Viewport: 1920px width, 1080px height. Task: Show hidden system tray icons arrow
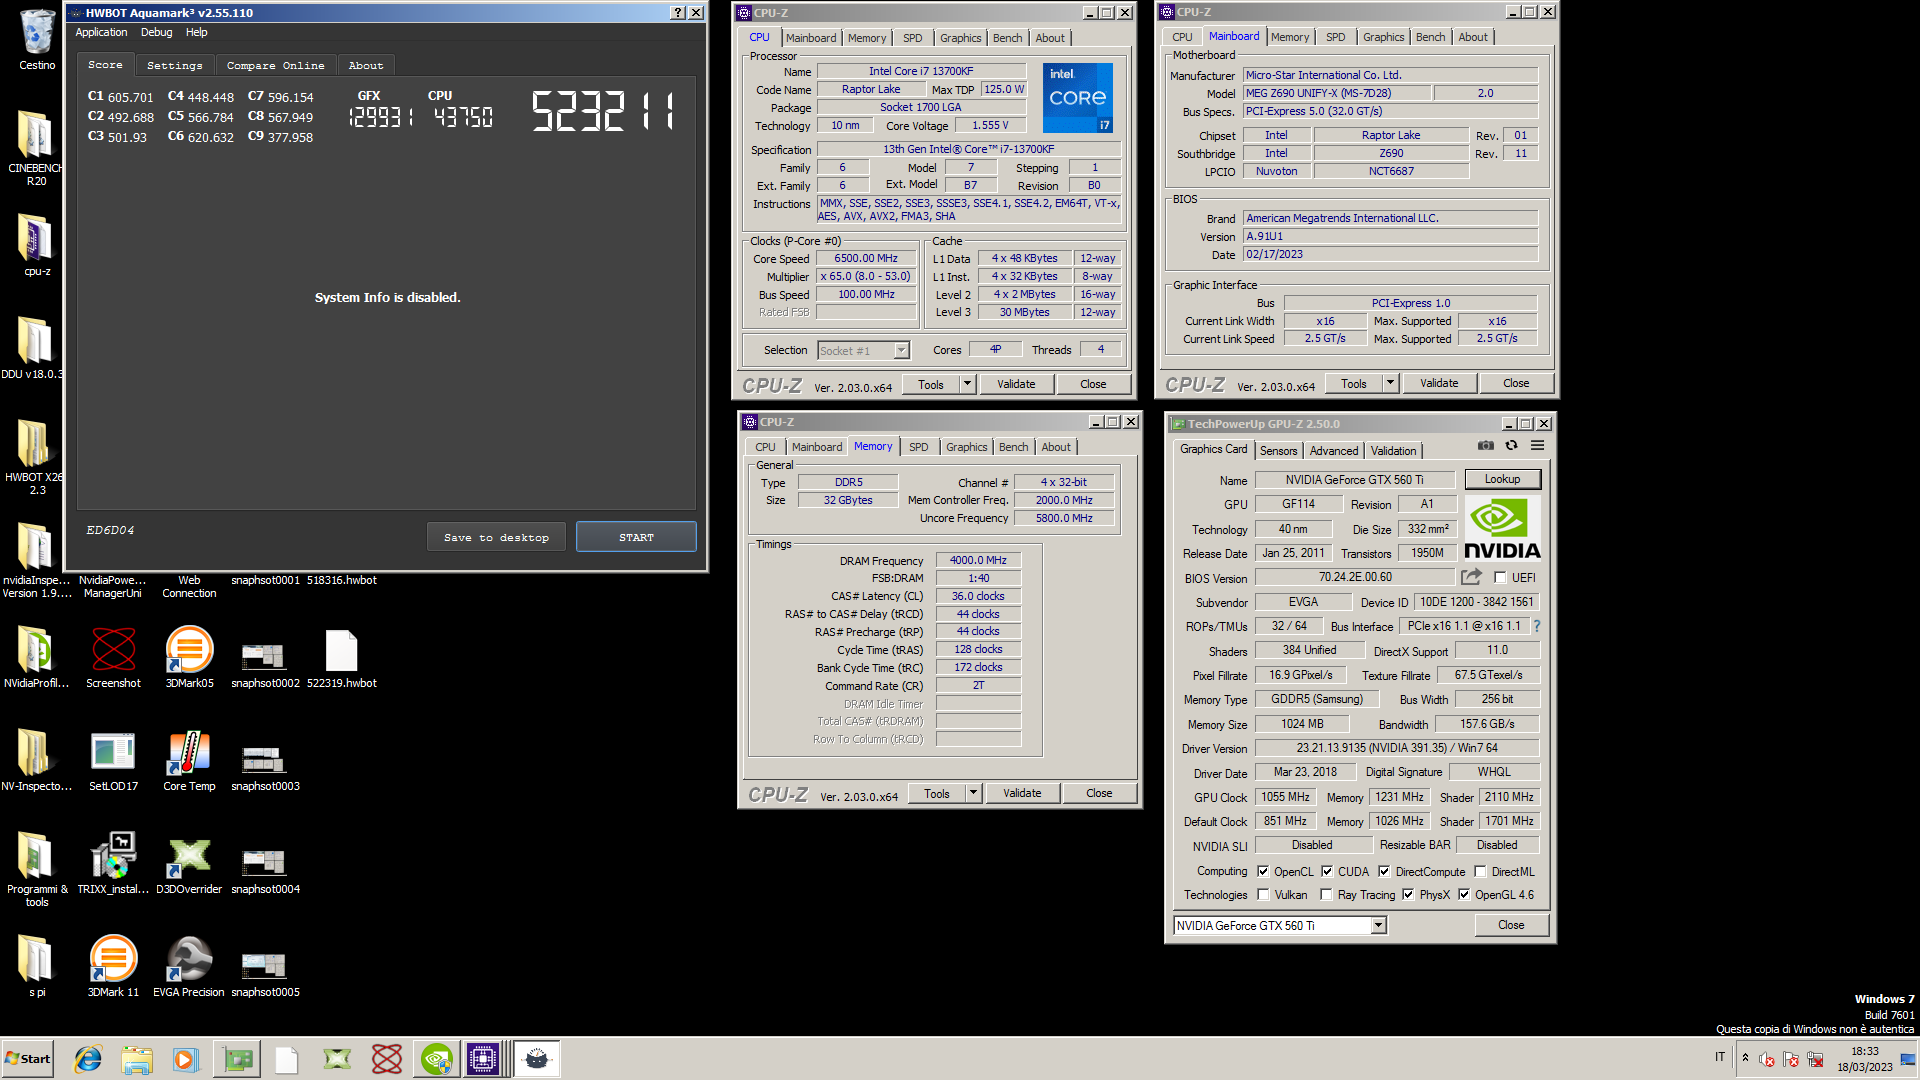pos(1745,1058)
